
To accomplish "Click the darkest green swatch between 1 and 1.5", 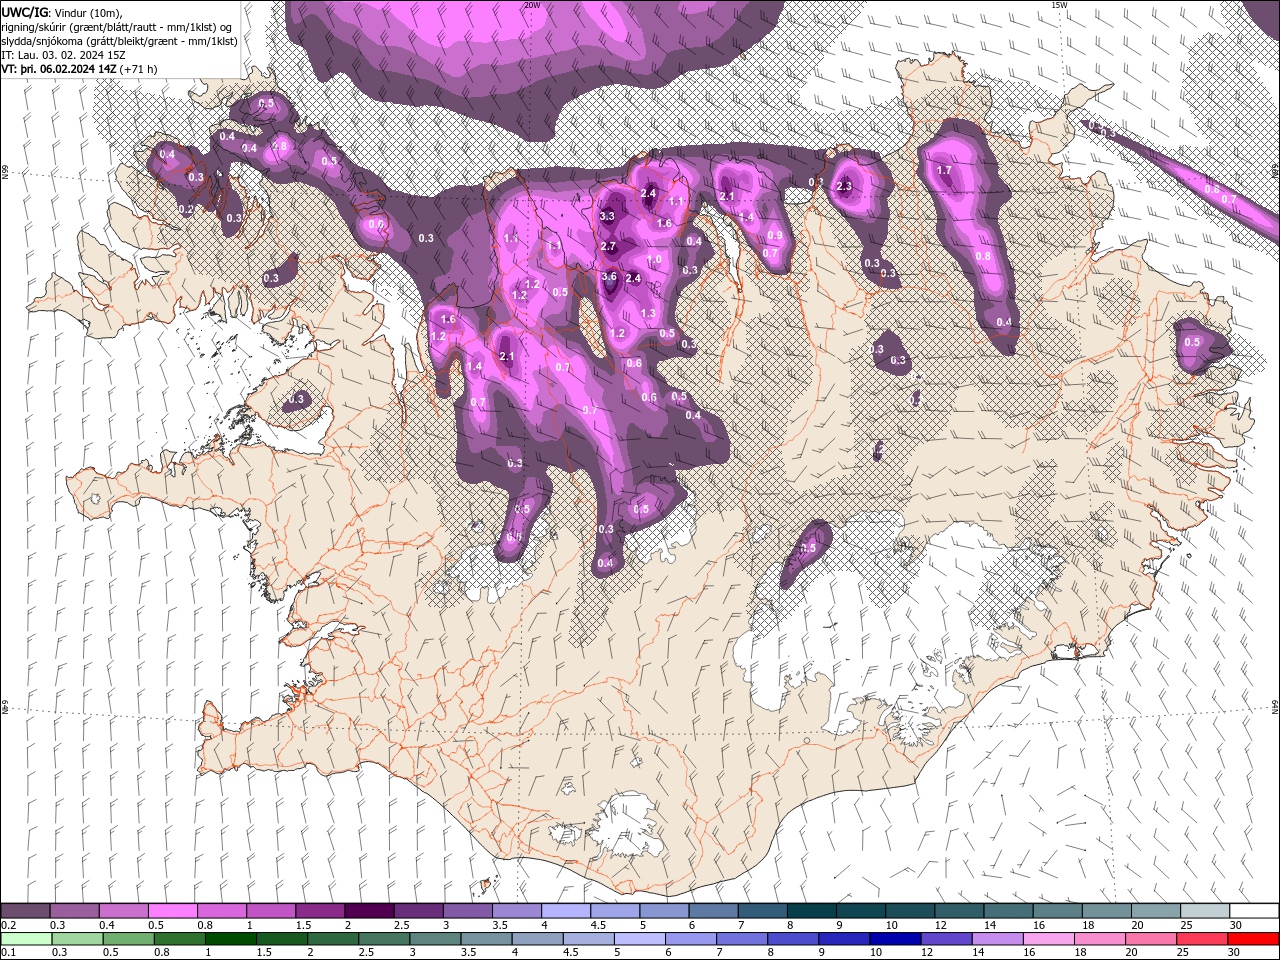I will tap(231, 939).
